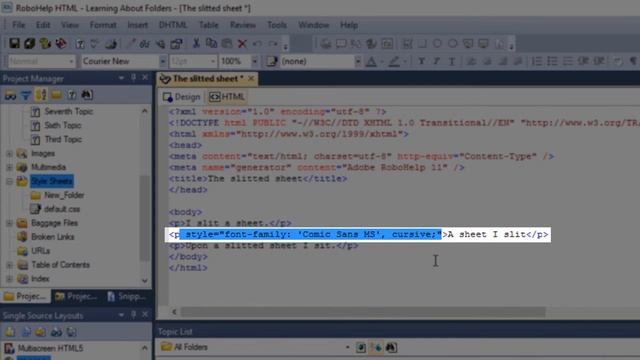Open the font size dropdown

(213, 61)
